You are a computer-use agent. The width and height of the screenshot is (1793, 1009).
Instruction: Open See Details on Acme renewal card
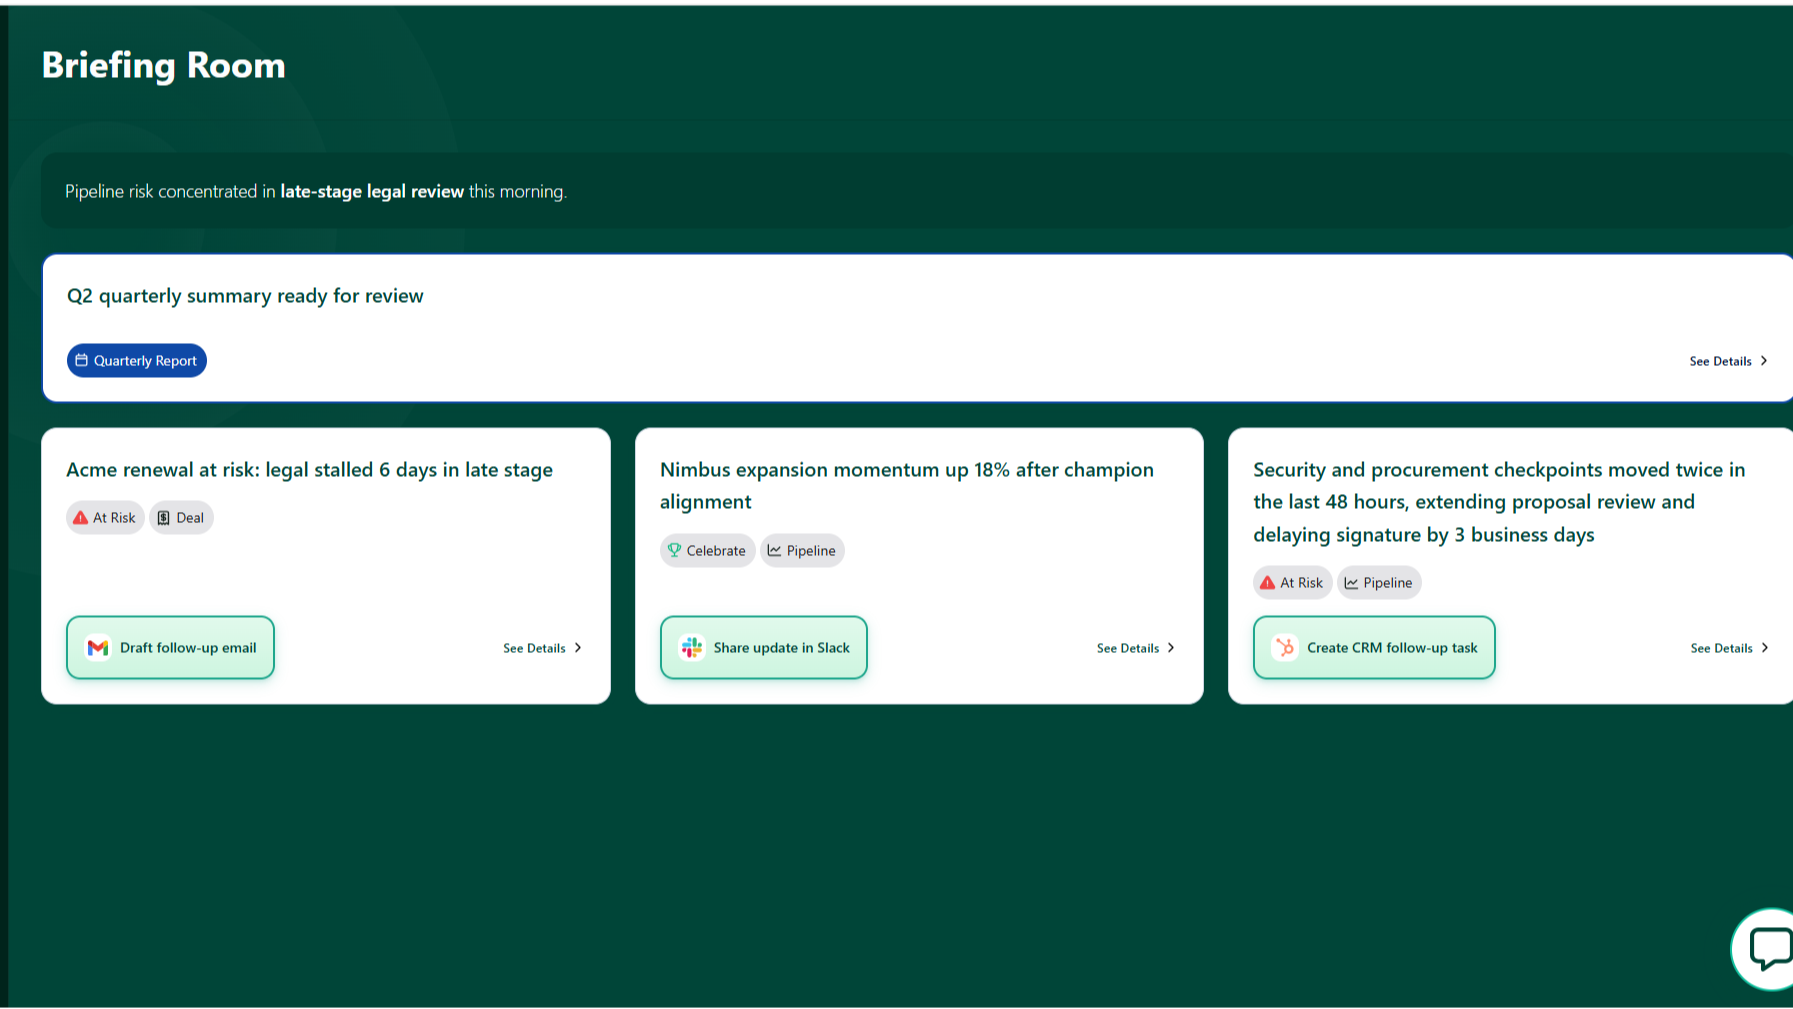[x=543, y=648]
